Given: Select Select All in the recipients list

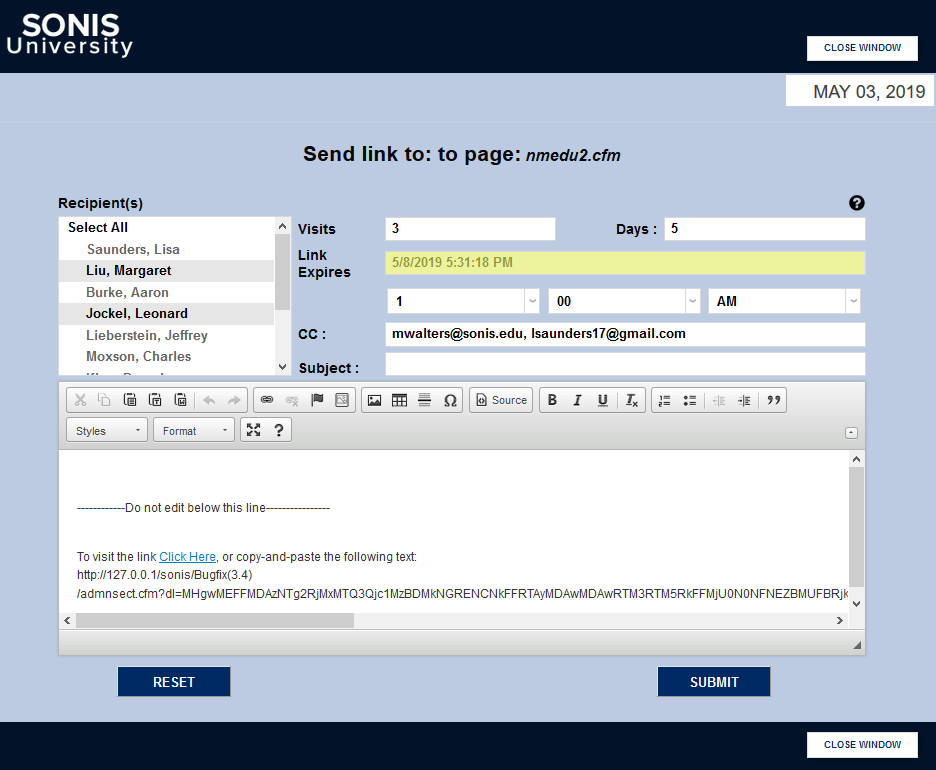Looking at the screenshot, I should (x=98, y=228).
